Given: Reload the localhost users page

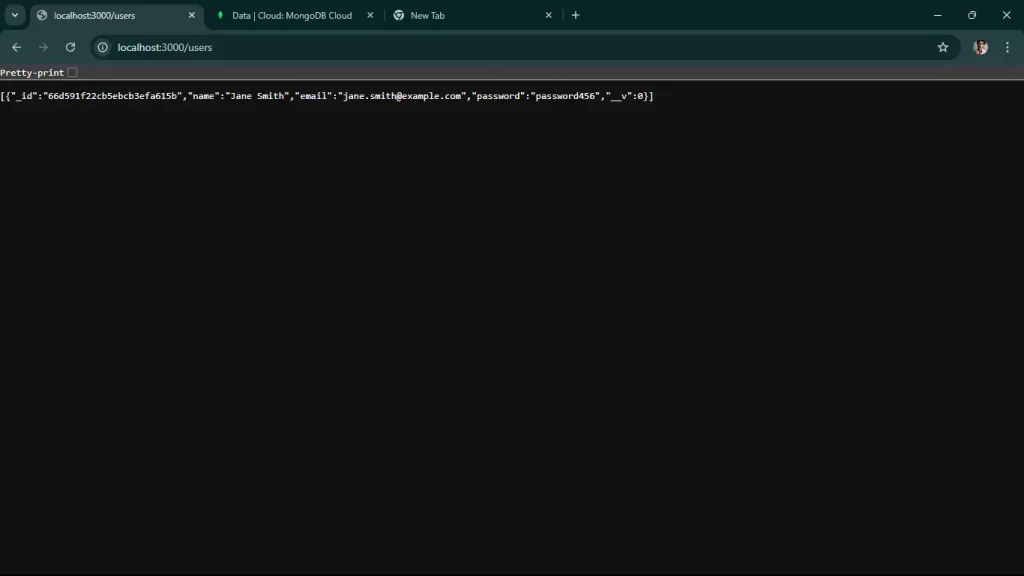Looking at the screenshot, I should (70, 47).
